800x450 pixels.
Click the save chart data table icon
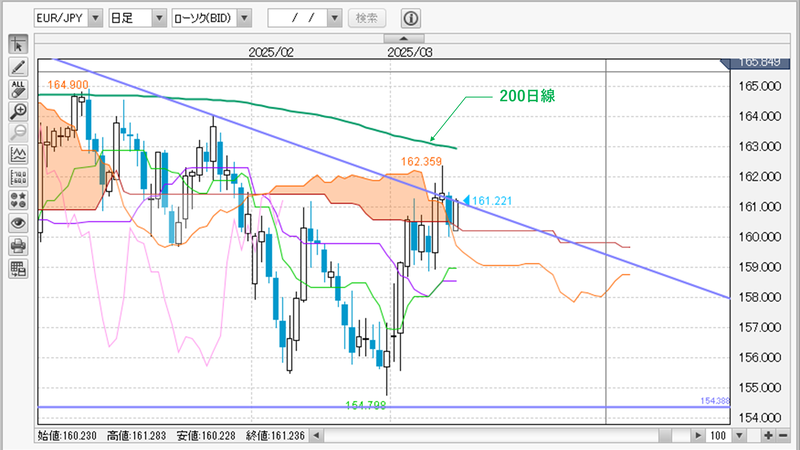coord(18,268)
